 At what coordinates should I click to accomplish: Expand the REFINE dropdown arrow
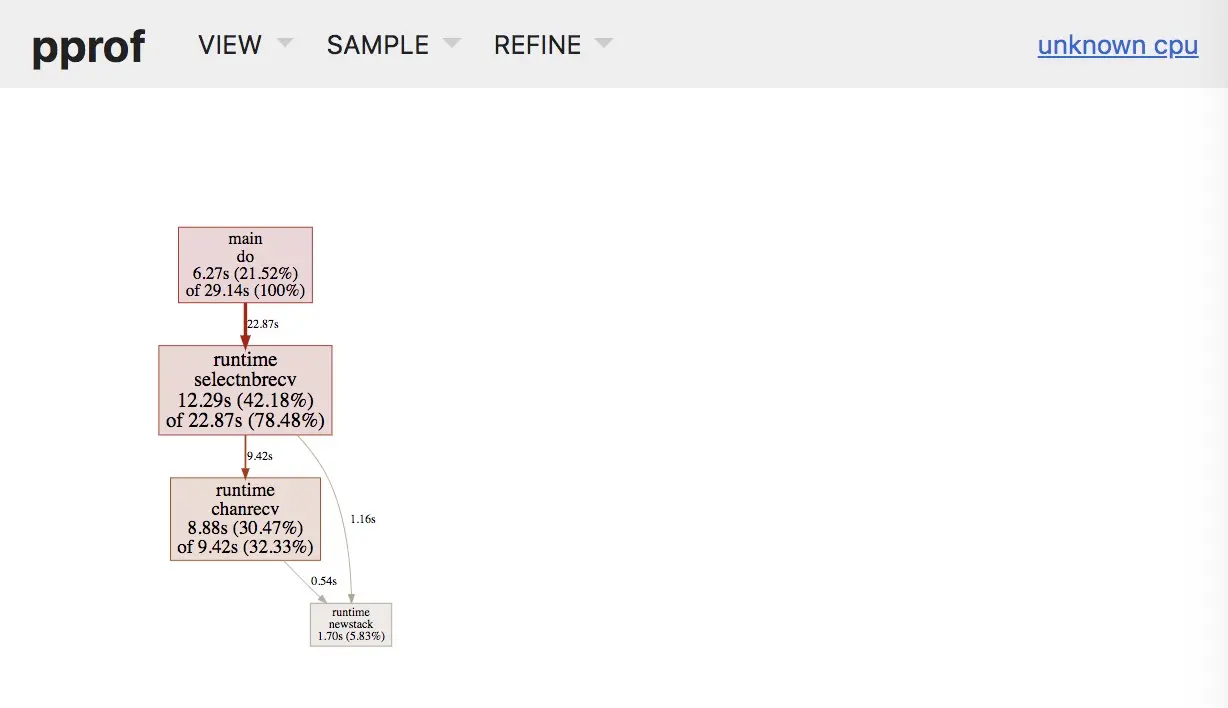tap(603, 43)
